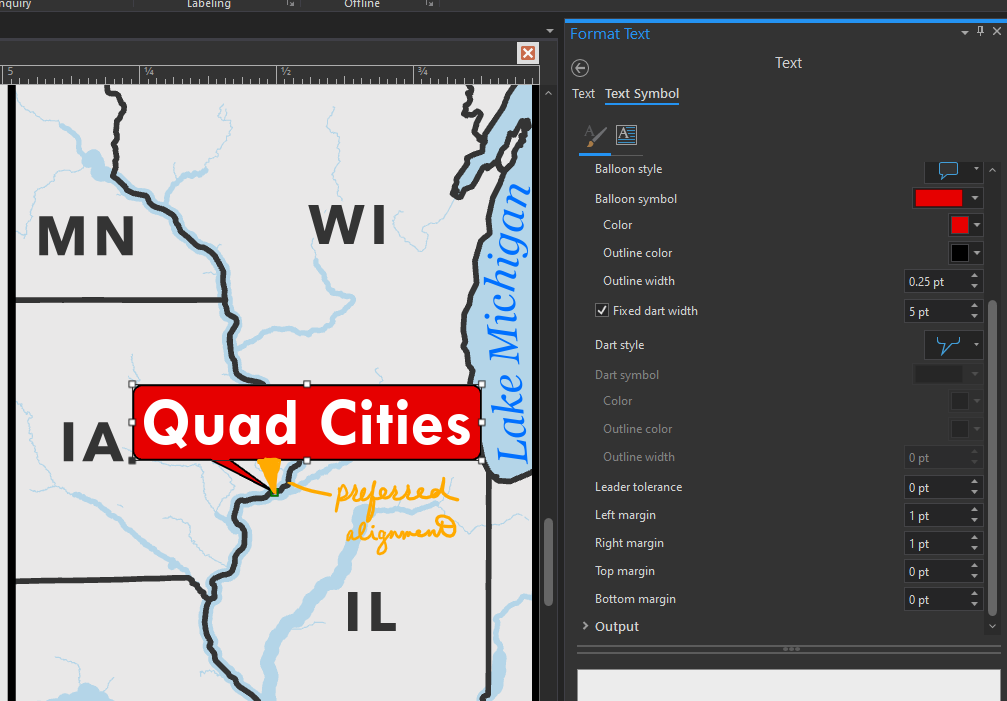Viewport: 1007px width, 701px height.
Task: Switch to the formatting letter icon view
Action: pos(625,135)
